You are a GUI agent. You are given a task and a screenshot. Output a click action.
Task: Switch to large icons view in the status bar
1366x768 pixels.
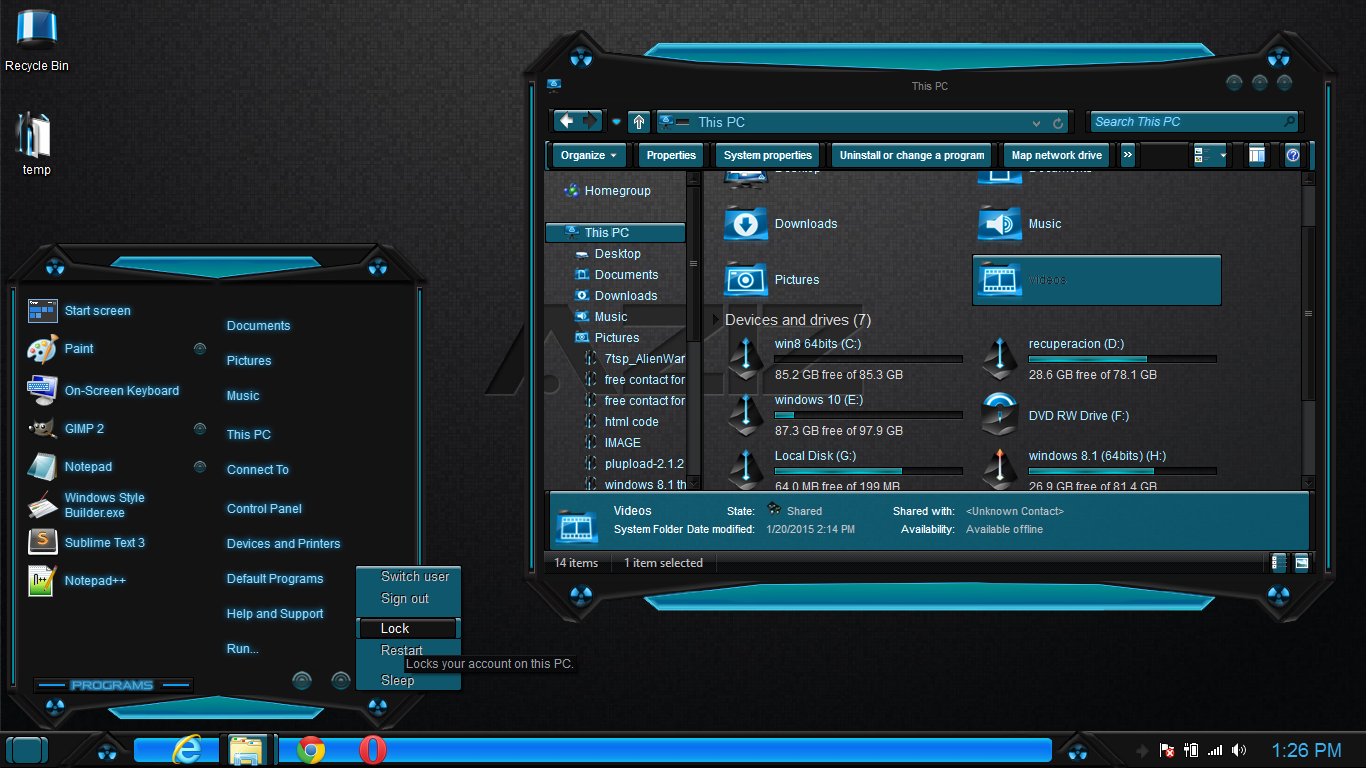(1301, 563)
